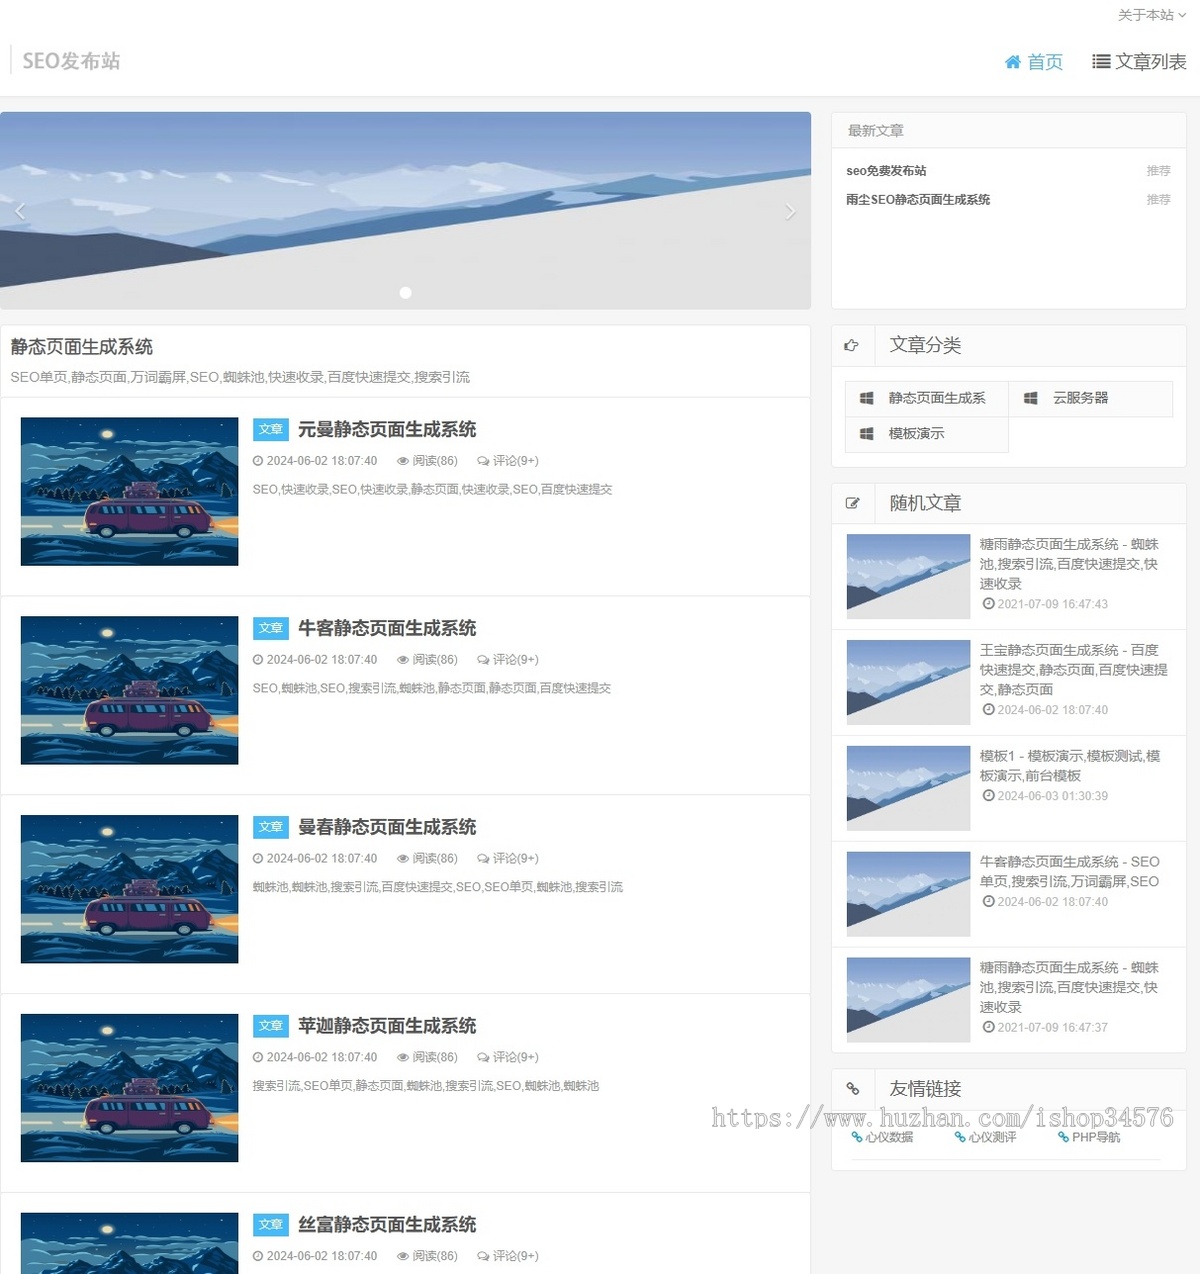Click the comment icon on 曼春 article

pyautogui.click(x=483, y=860)
